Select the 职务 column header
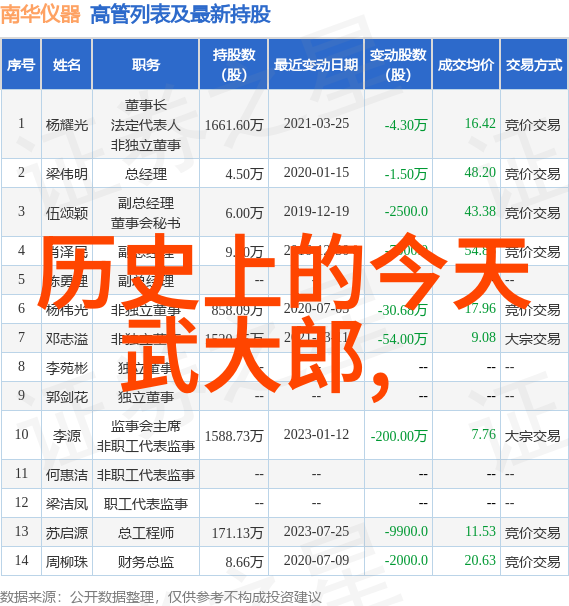The image size is (569, 606). click(x=146, y=65)
